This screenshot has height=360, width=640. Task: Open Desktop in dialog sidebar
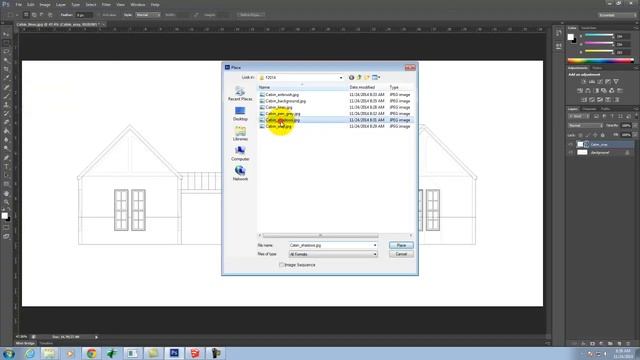click(x=240, y=114)
